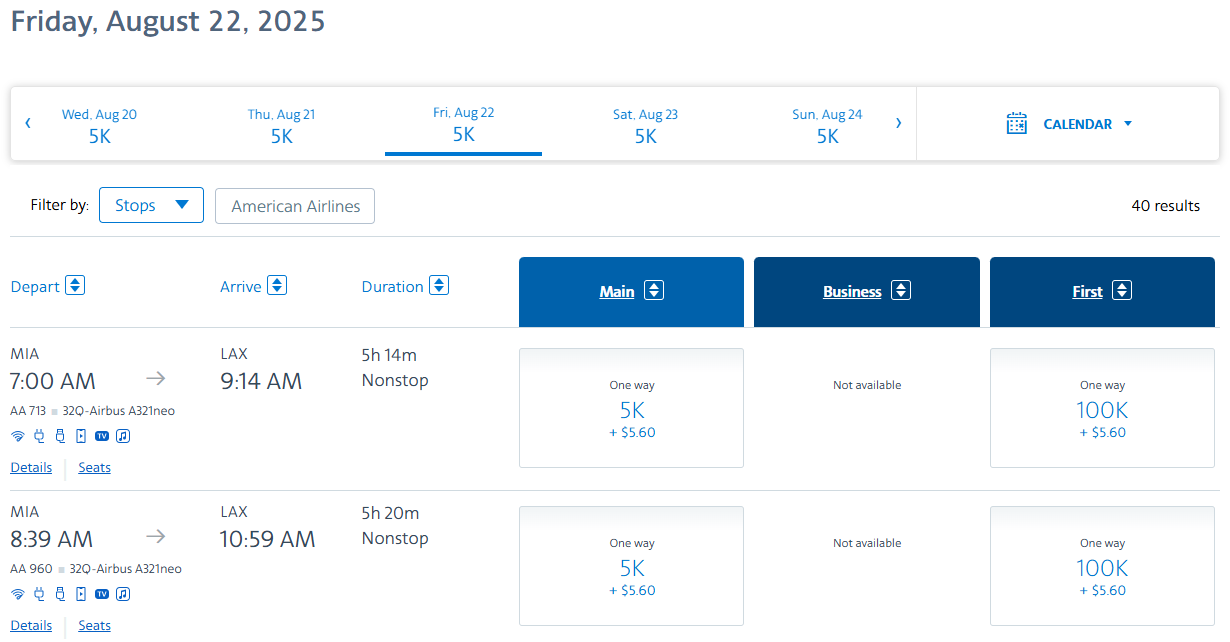The height and width of the screenshot is (642, 1230).
Task: Select the Main 5K fare for AA 713
Action: (631, 408)
